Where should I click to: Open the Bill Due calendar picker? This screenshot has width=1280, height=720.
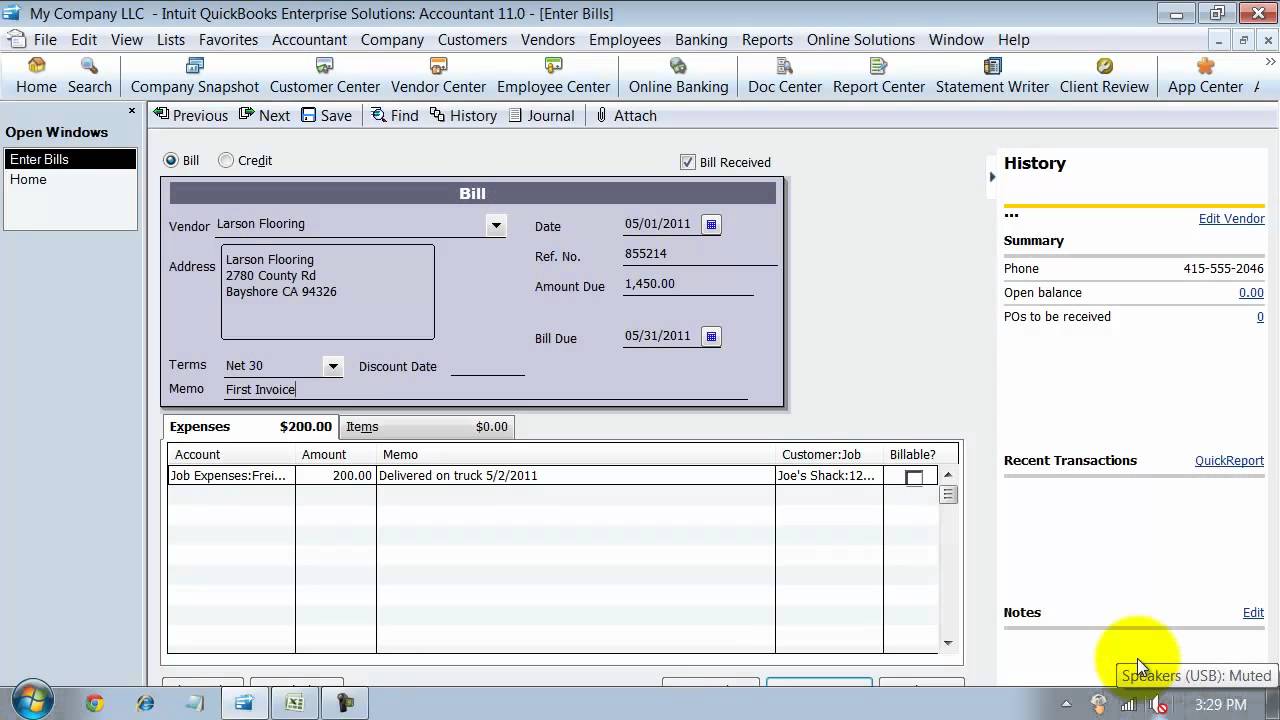[x=711, y=337]
